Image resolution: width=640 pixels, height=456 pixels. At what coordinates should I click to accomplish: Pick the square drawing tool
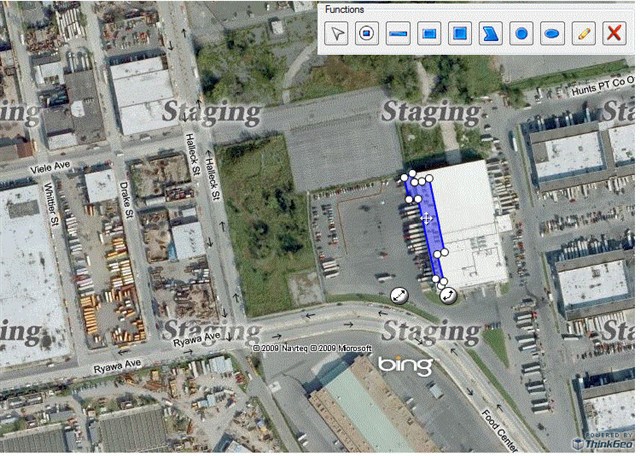[460, 33]
